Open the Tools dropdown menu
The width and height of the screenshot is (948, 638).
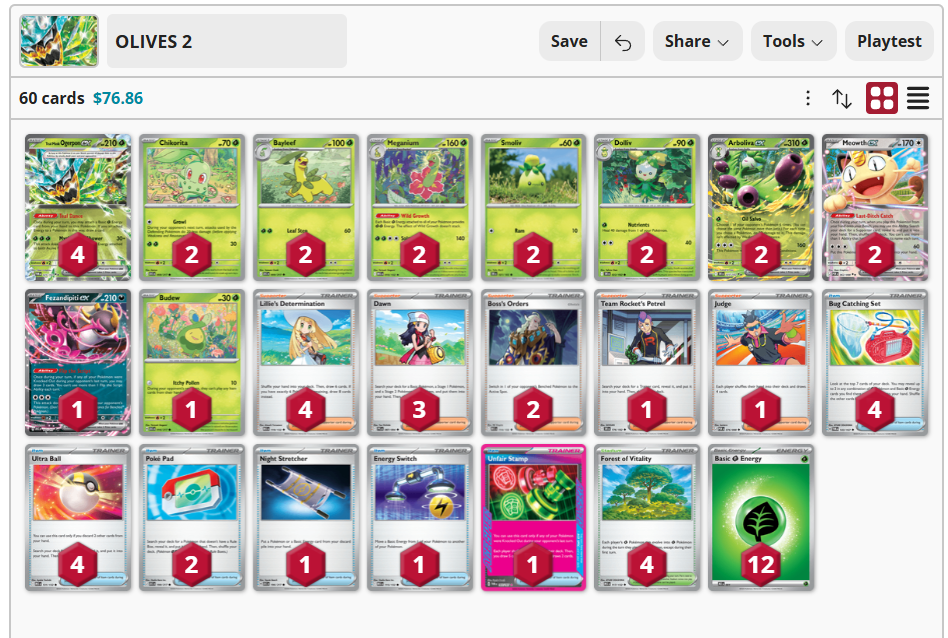point(793,41)
